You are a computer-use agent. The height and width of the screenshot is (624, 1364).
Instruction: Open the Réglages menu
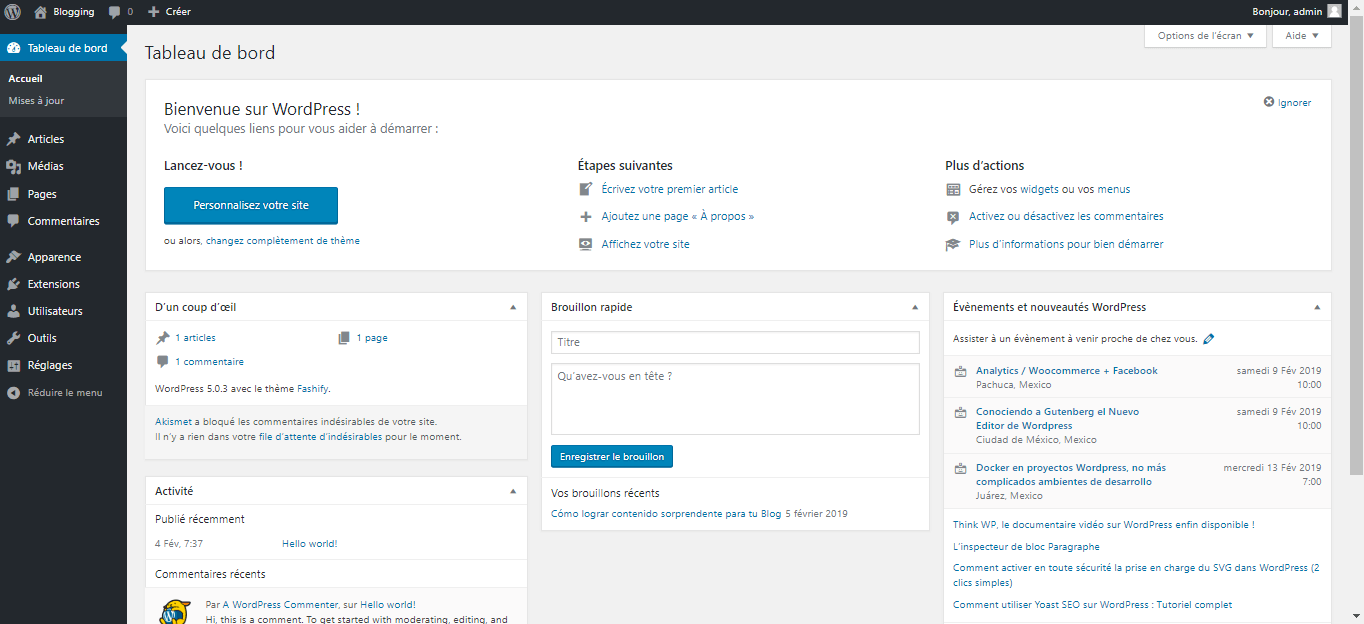point(50,365)
